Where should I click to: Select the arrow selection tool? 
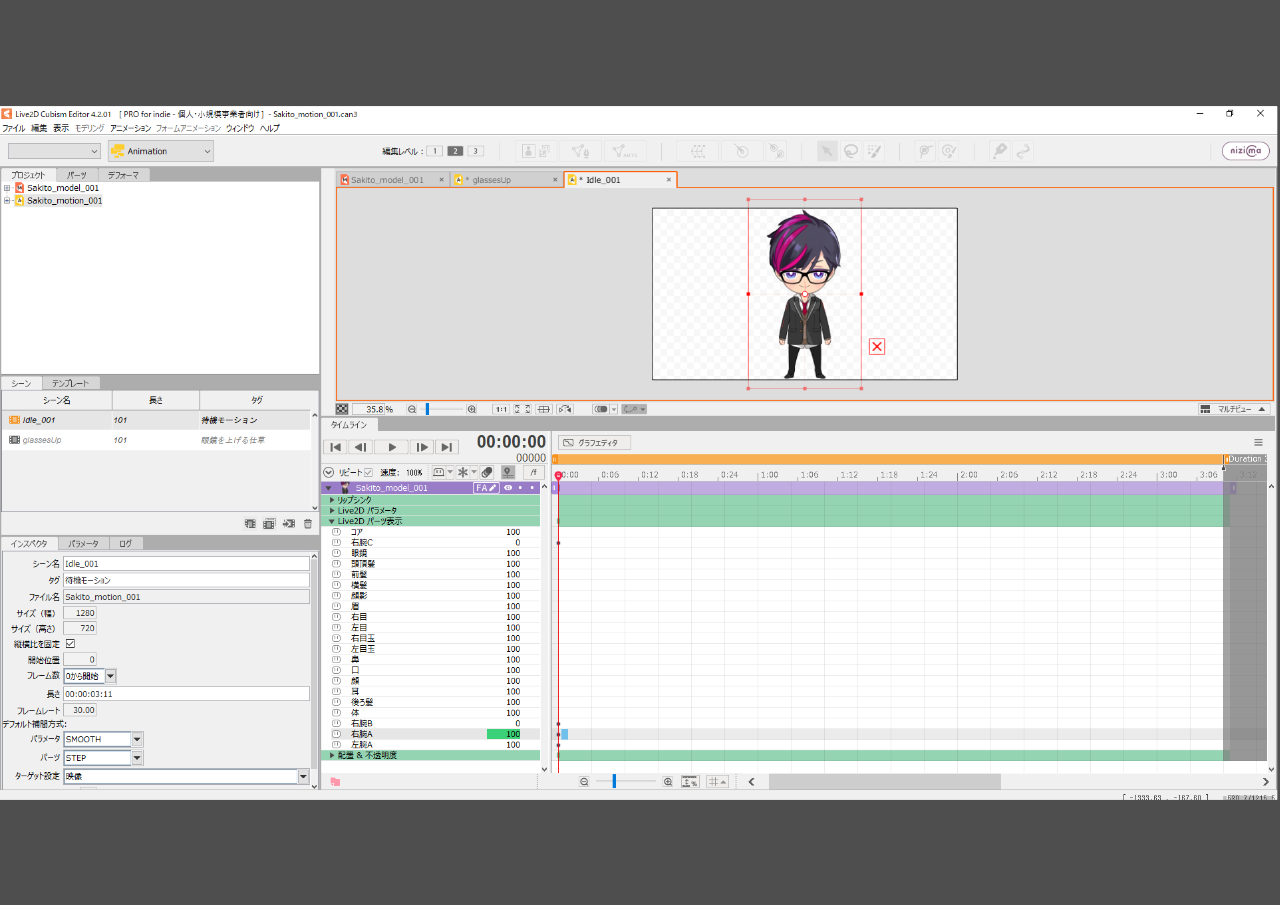tap(827, 151)
